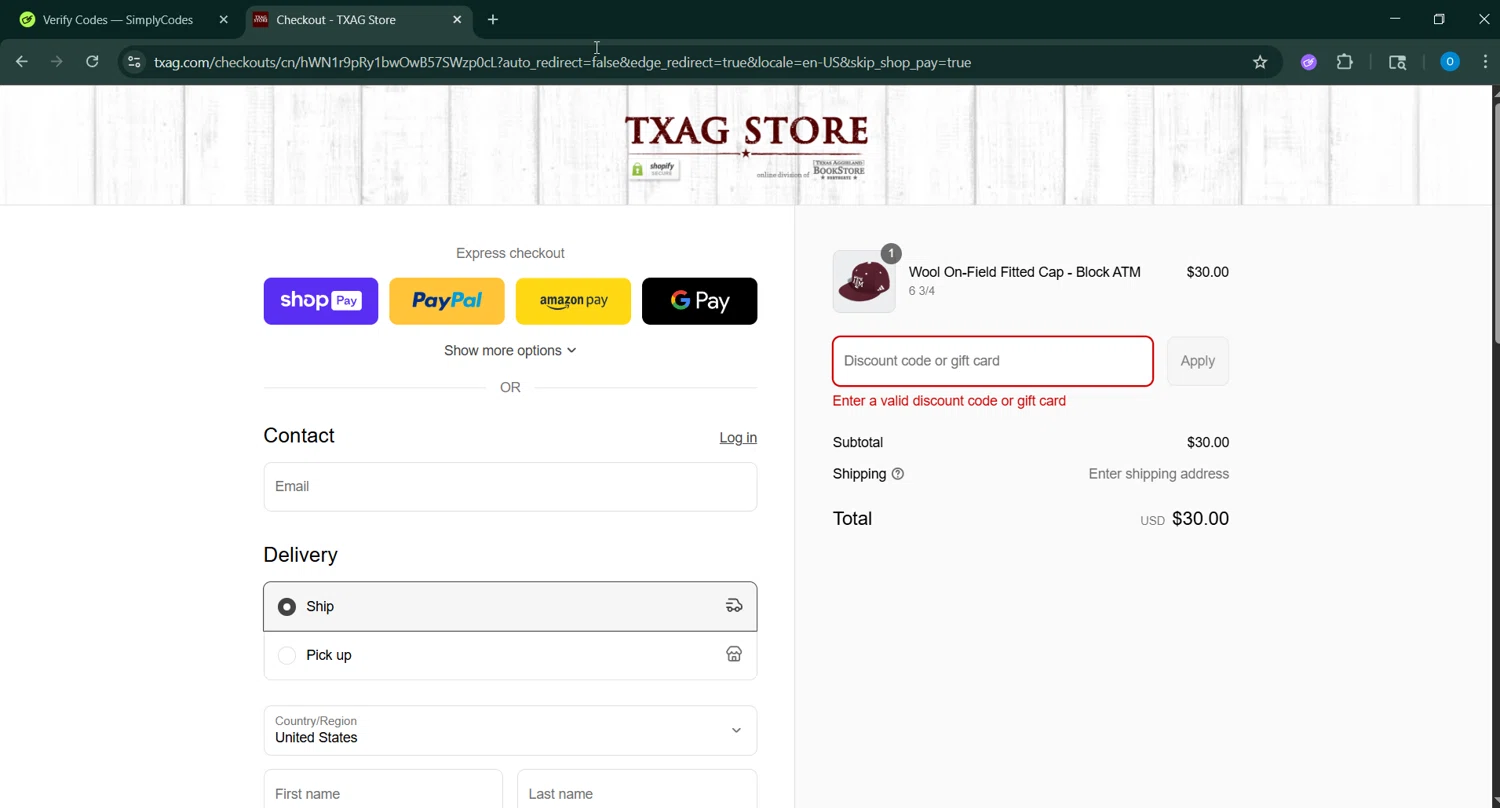This screenshot has width=1500, height=808.
Task: Click the 6 3/4 cap size text
Action: 921,291
